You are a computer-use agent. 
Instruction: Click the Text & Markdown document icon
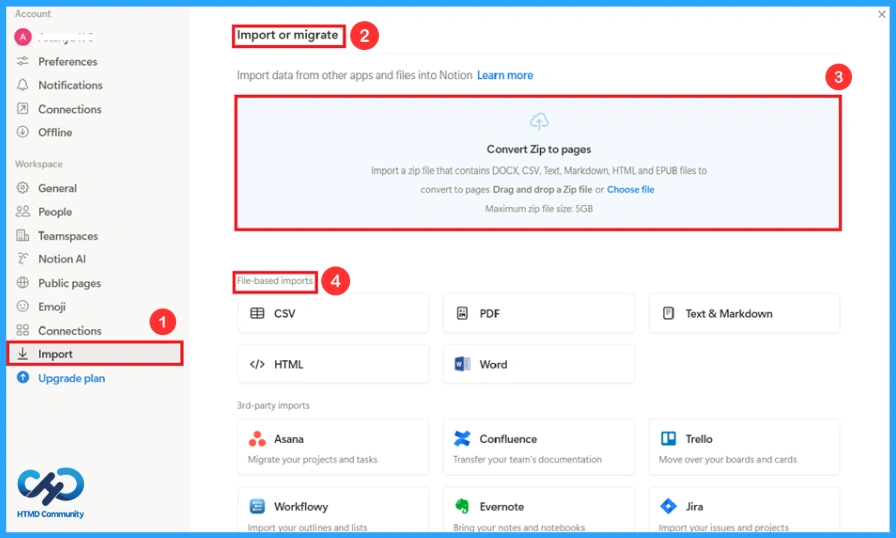click(668, 313)
